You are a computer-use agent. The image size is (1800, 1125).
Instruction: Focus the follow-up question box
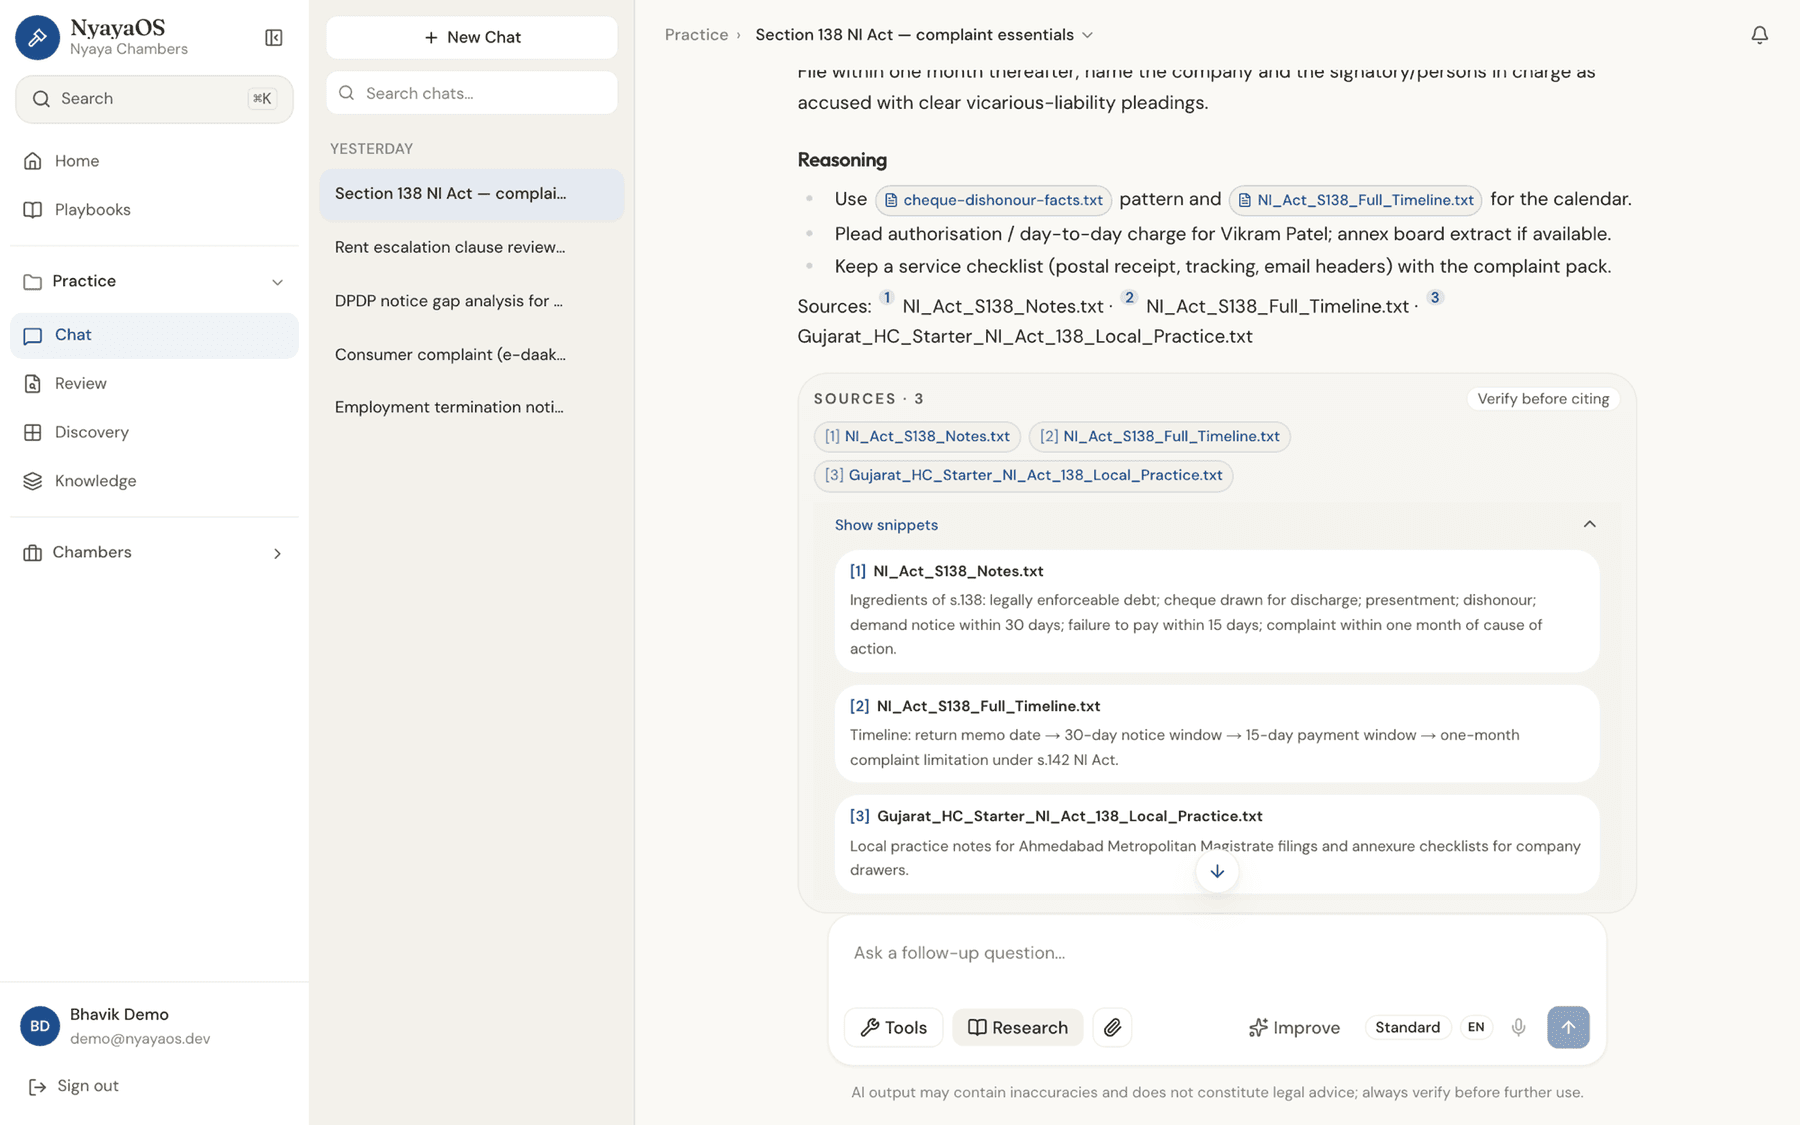tap(1217, 953)
